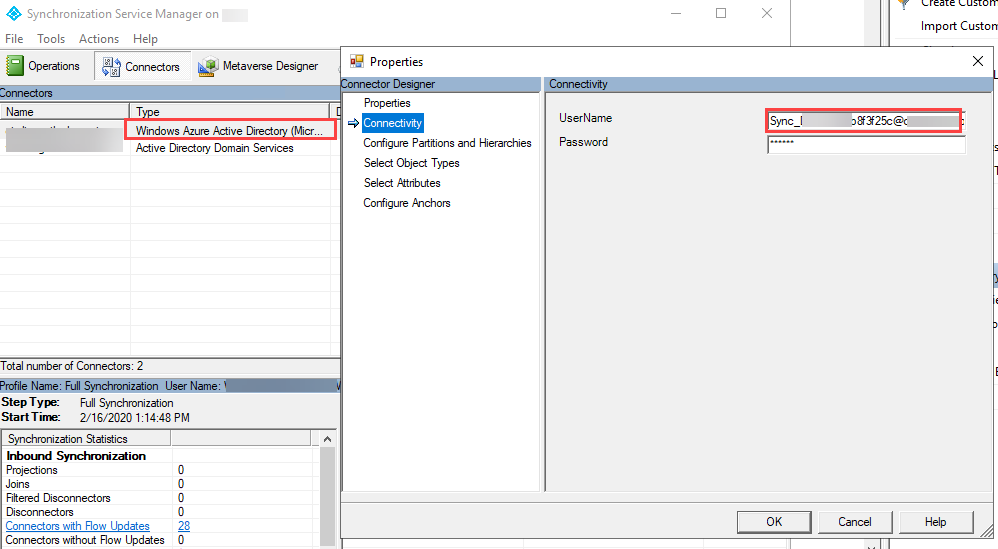Maximize the Synchronization Service Manager window
The height and width of the screenshot is (549, 998).
click(x=720, y=13)
